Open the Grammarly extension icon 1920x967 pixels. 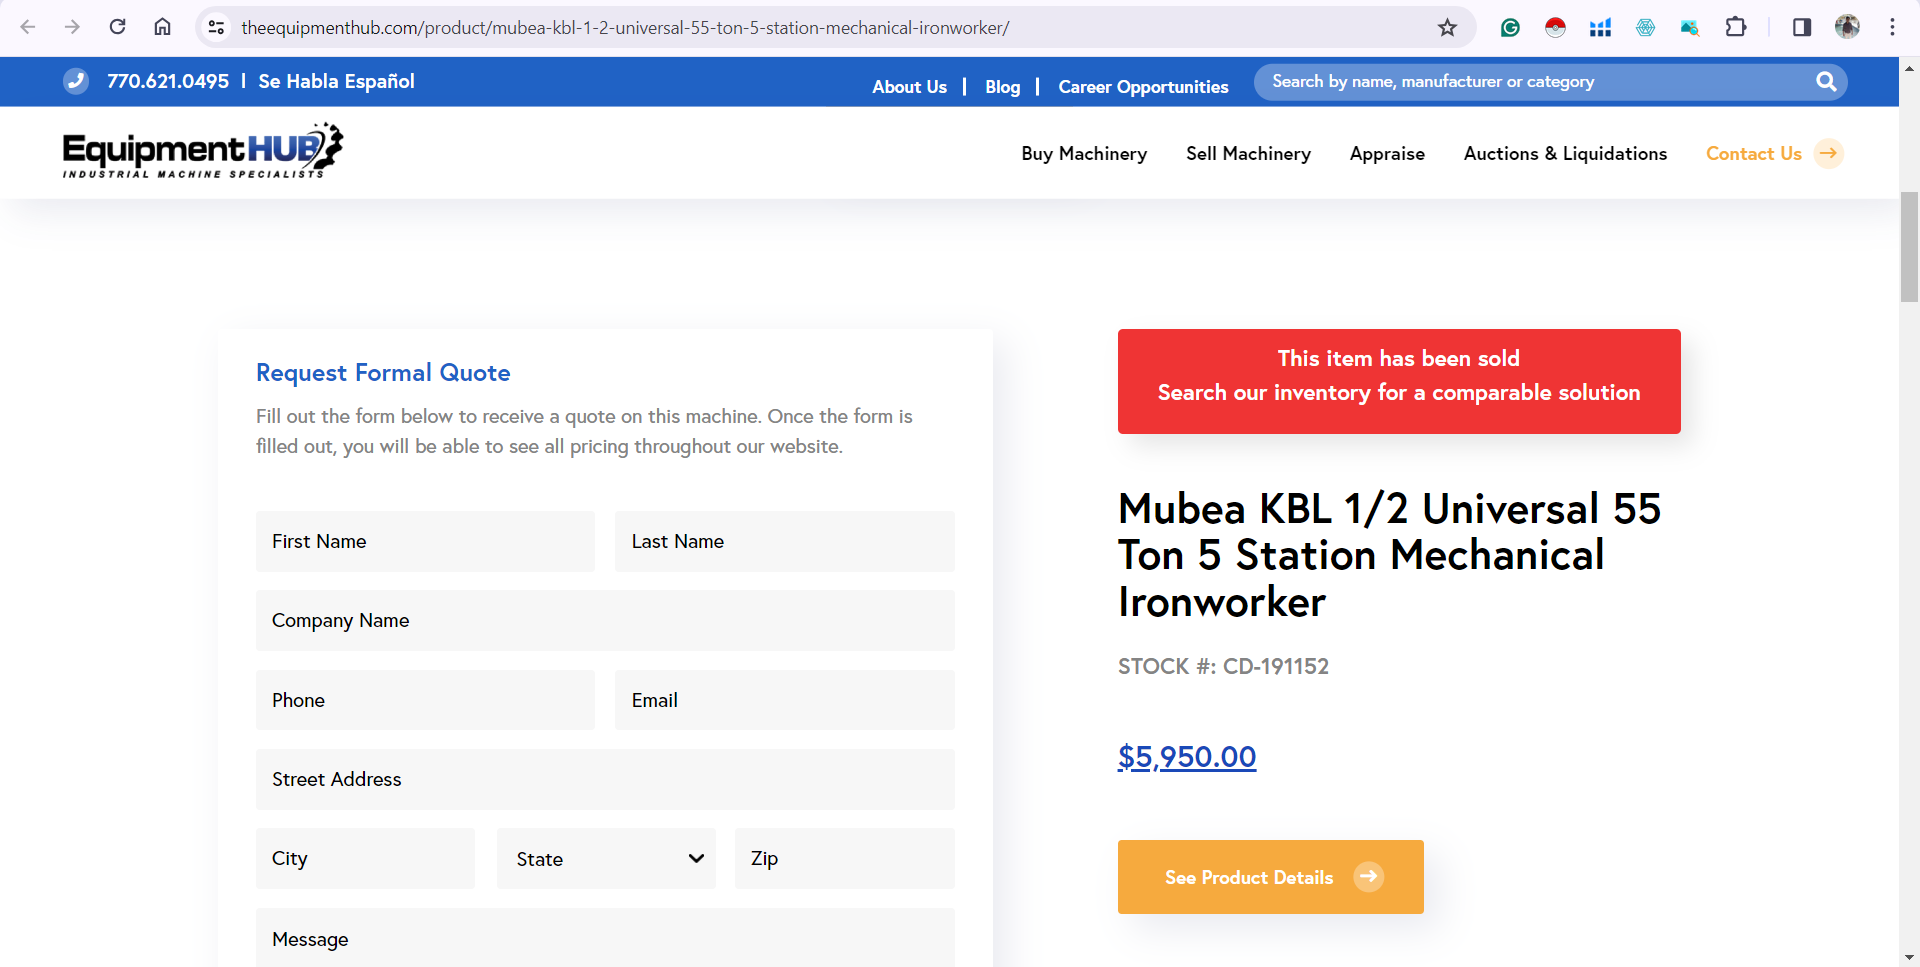(1510, 27)
